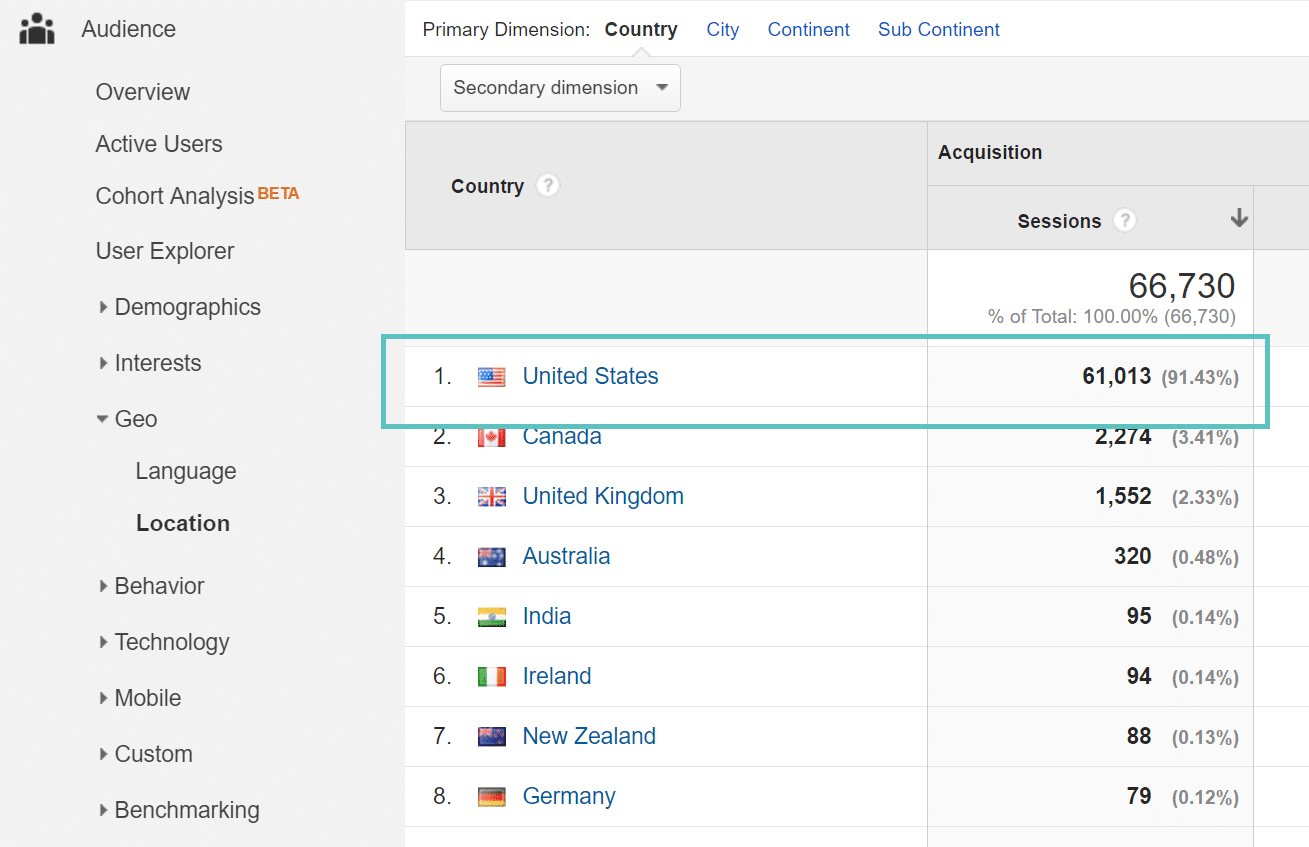This screenshot has width=1309, height=847.
Task: Open the Sessions metric help tooltip
Action: click(1124, 220)
